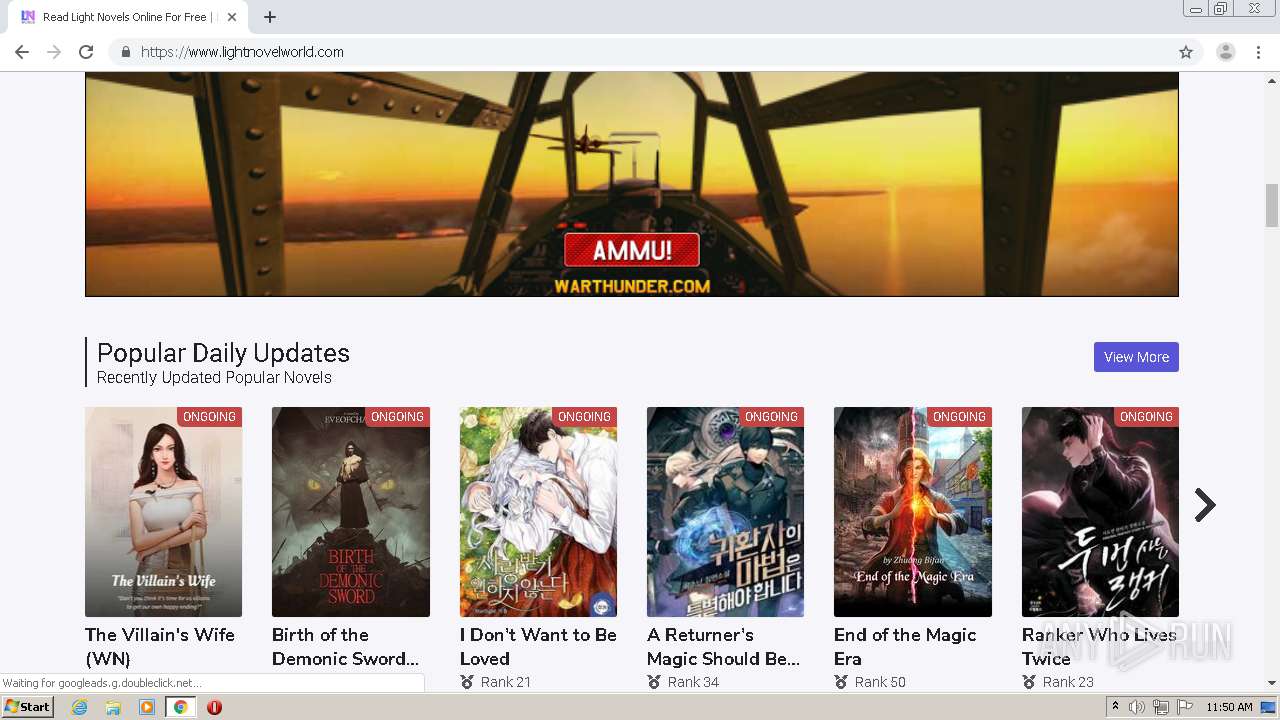Open a new tab with the plus button
1280x720 pixels.
[270, 17]
